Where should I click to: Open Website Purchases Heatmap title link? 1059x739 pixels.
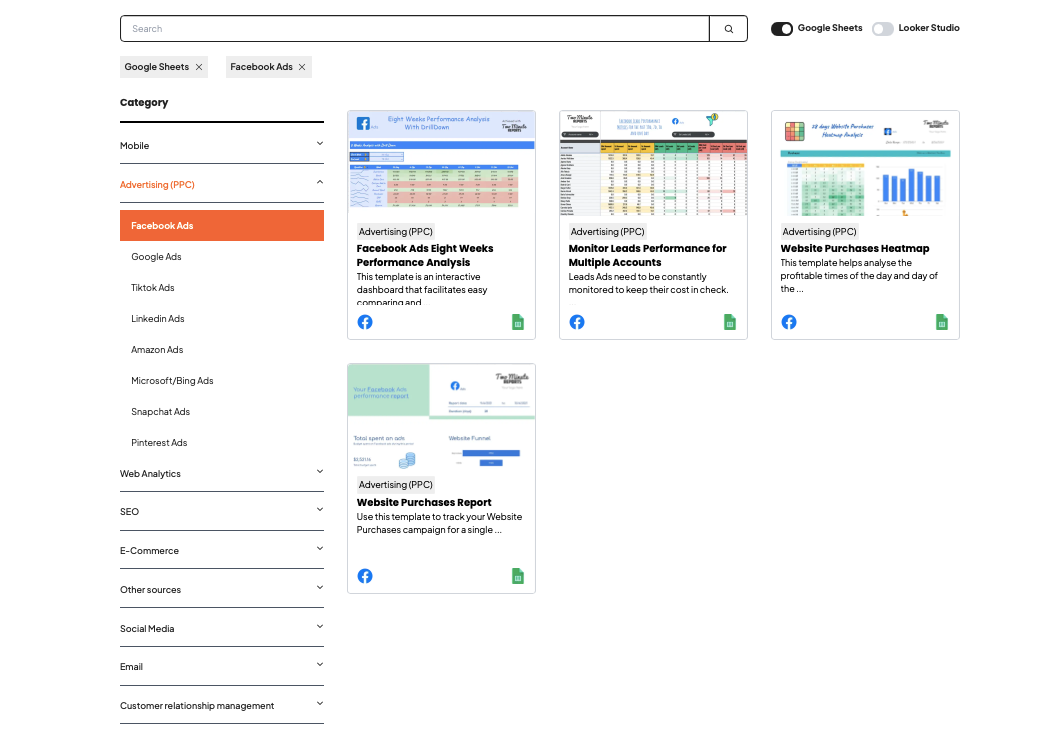click(x=854, y=249)
